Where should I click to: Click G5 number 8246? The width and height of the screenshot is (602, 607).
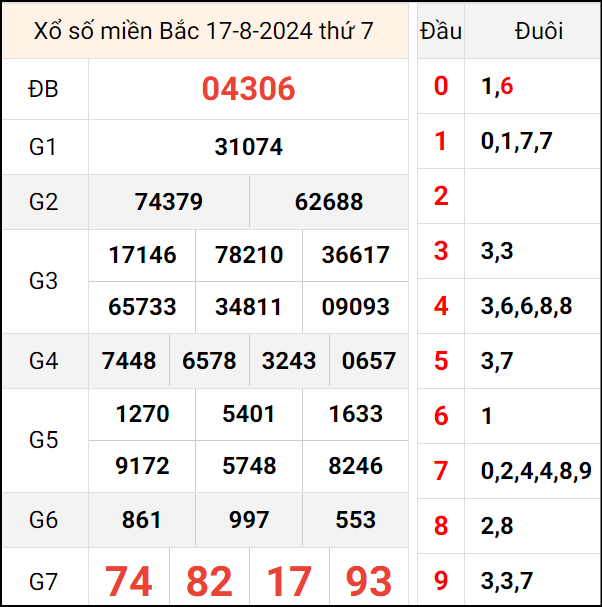[x=355, y=466]
